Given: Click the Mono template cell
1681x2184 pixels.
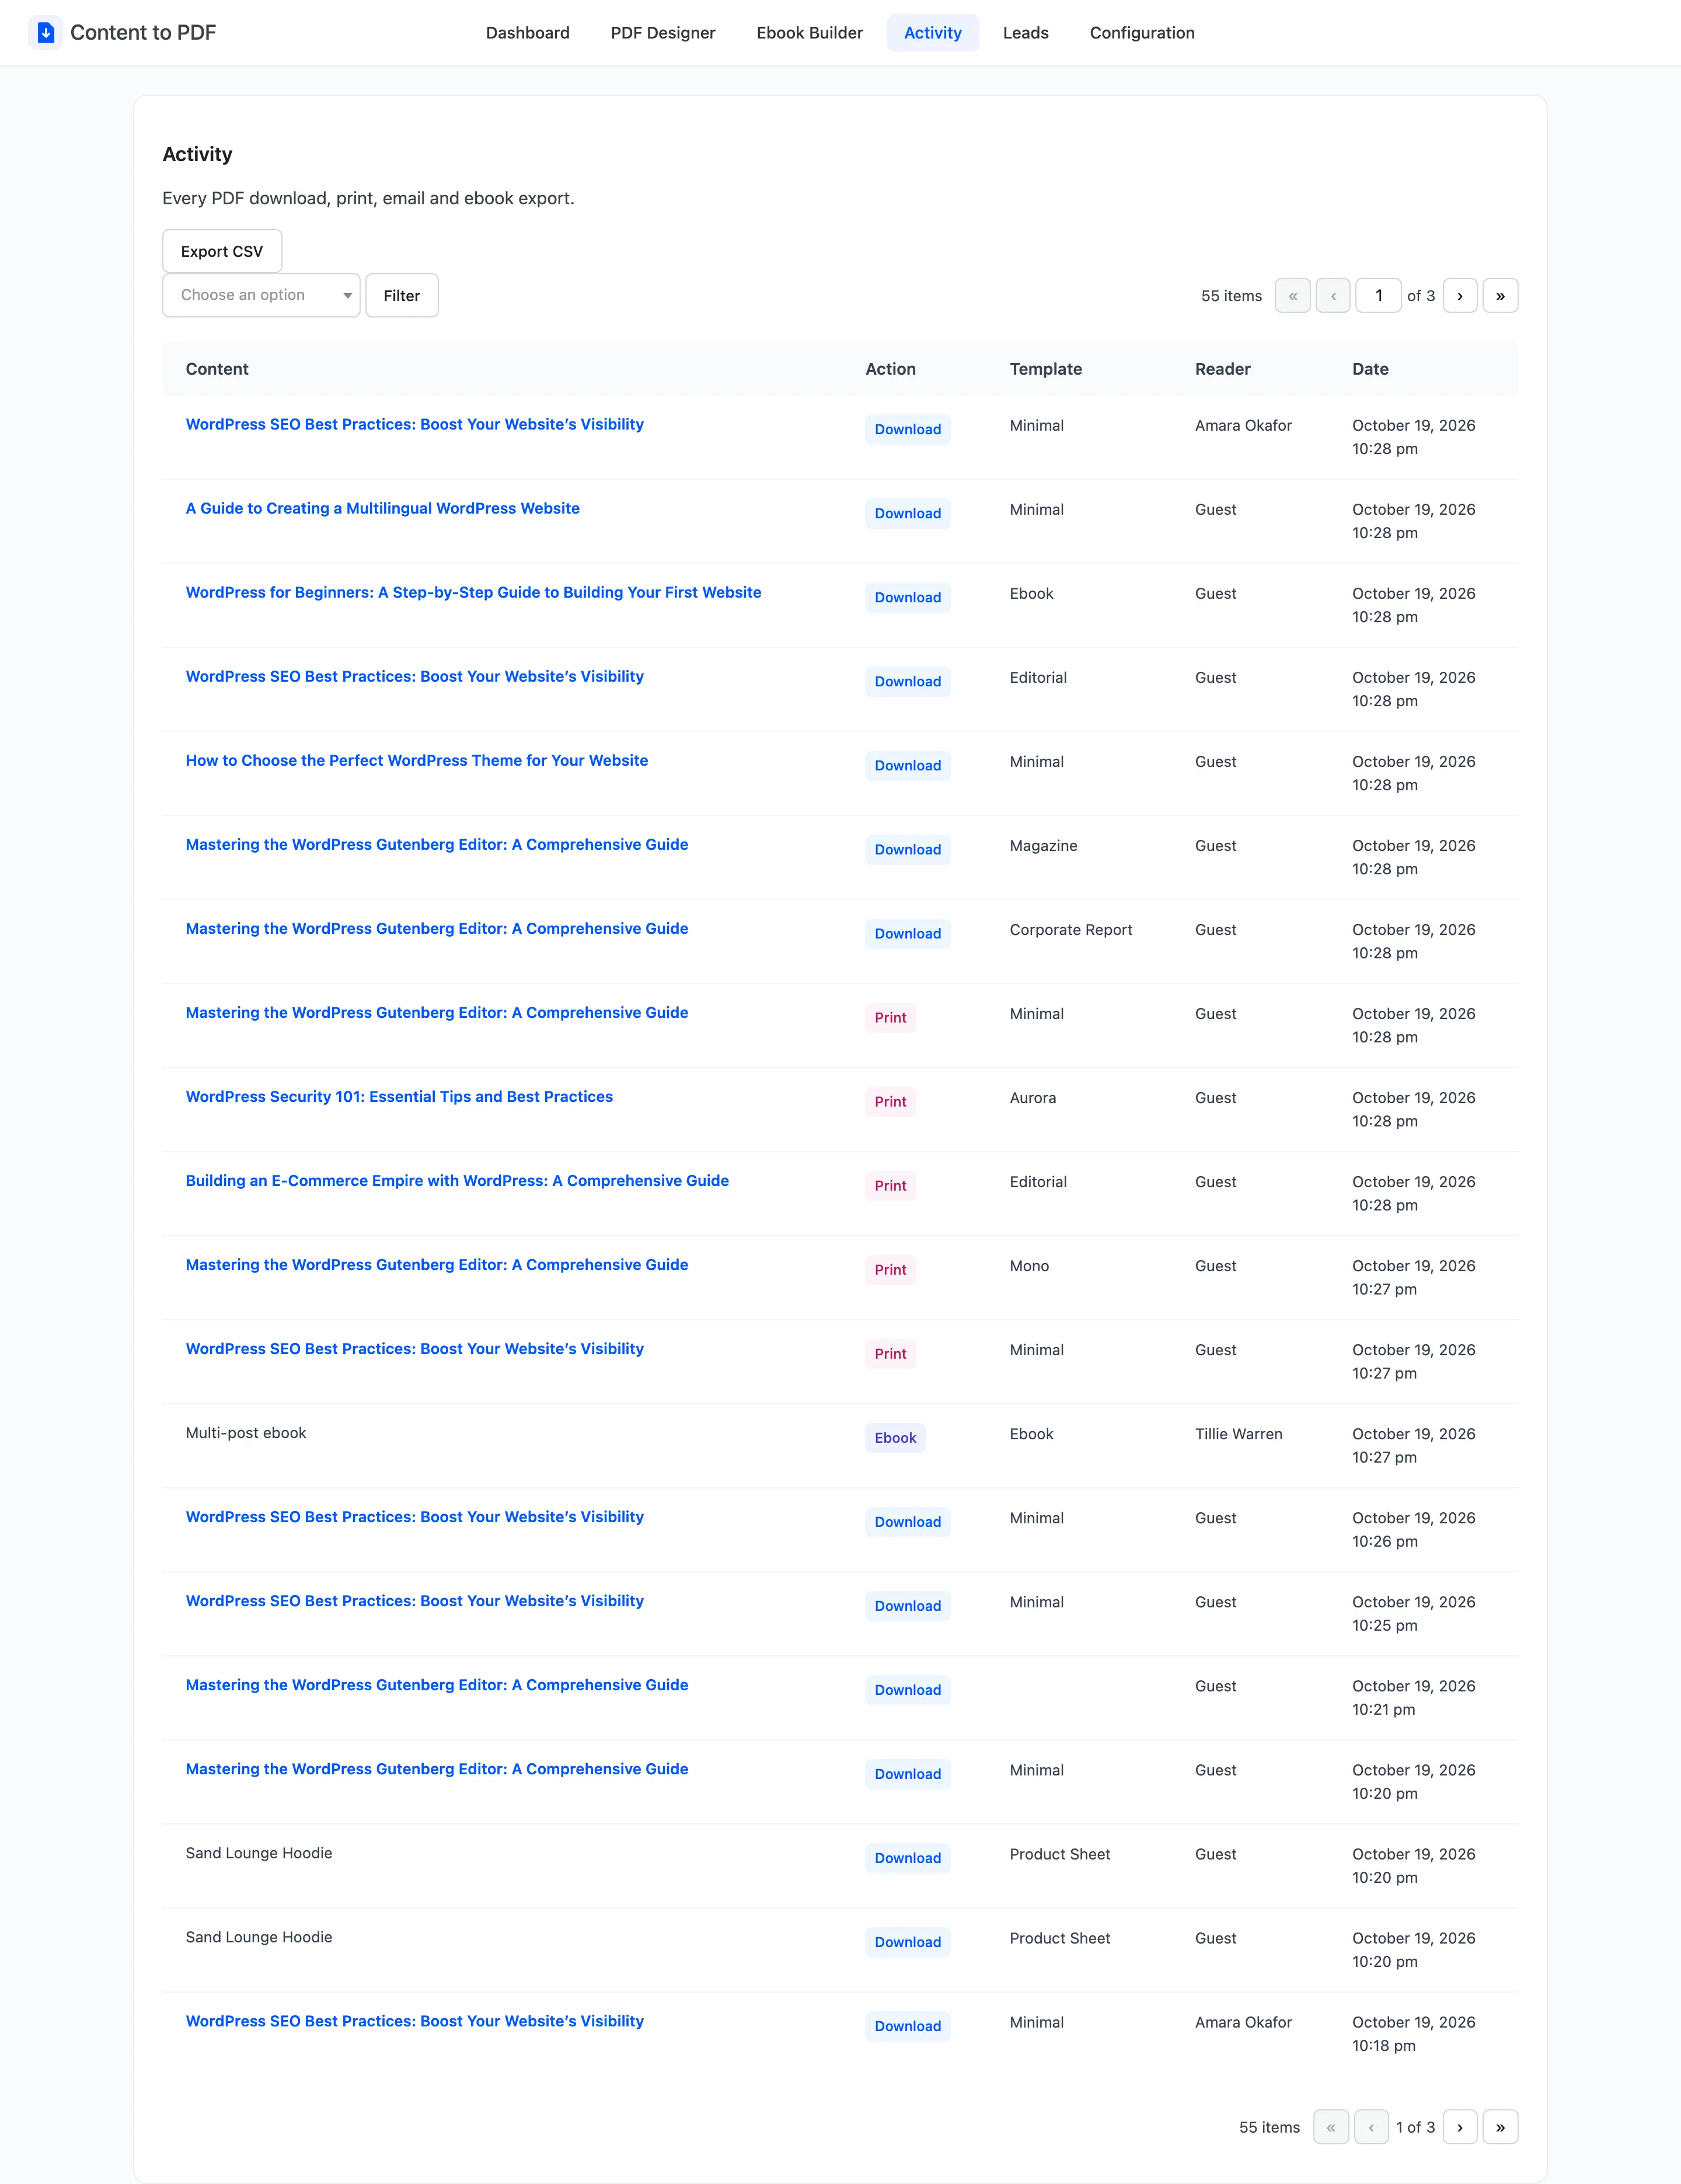Looking at the screenshot, I should coord(1029,1265).
